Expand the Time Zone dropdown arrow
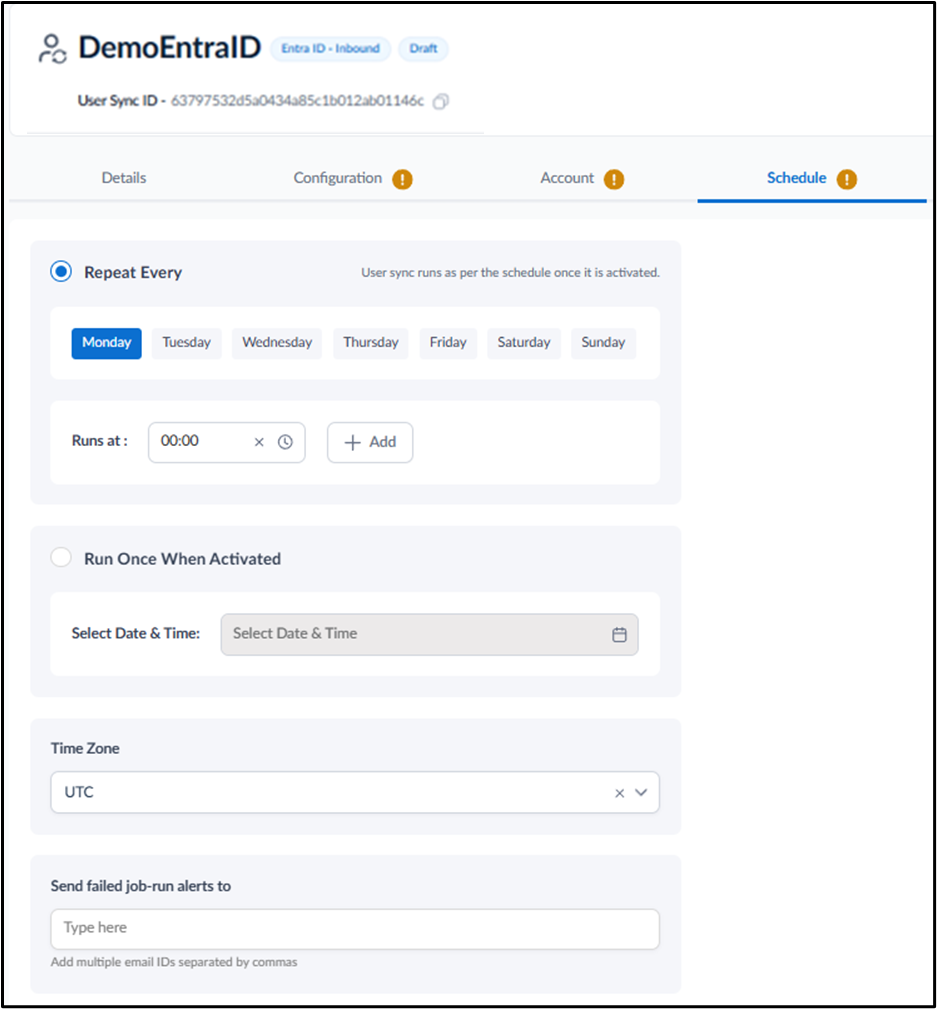This screenshot has height=1009, width=937. pos(641,793)
